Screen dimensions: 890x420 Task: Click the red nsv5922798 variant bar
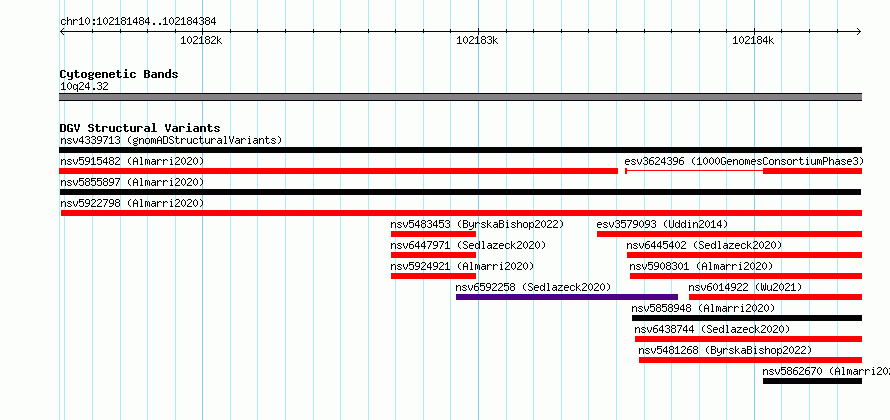pyautogui.click(x=461, y=213)
